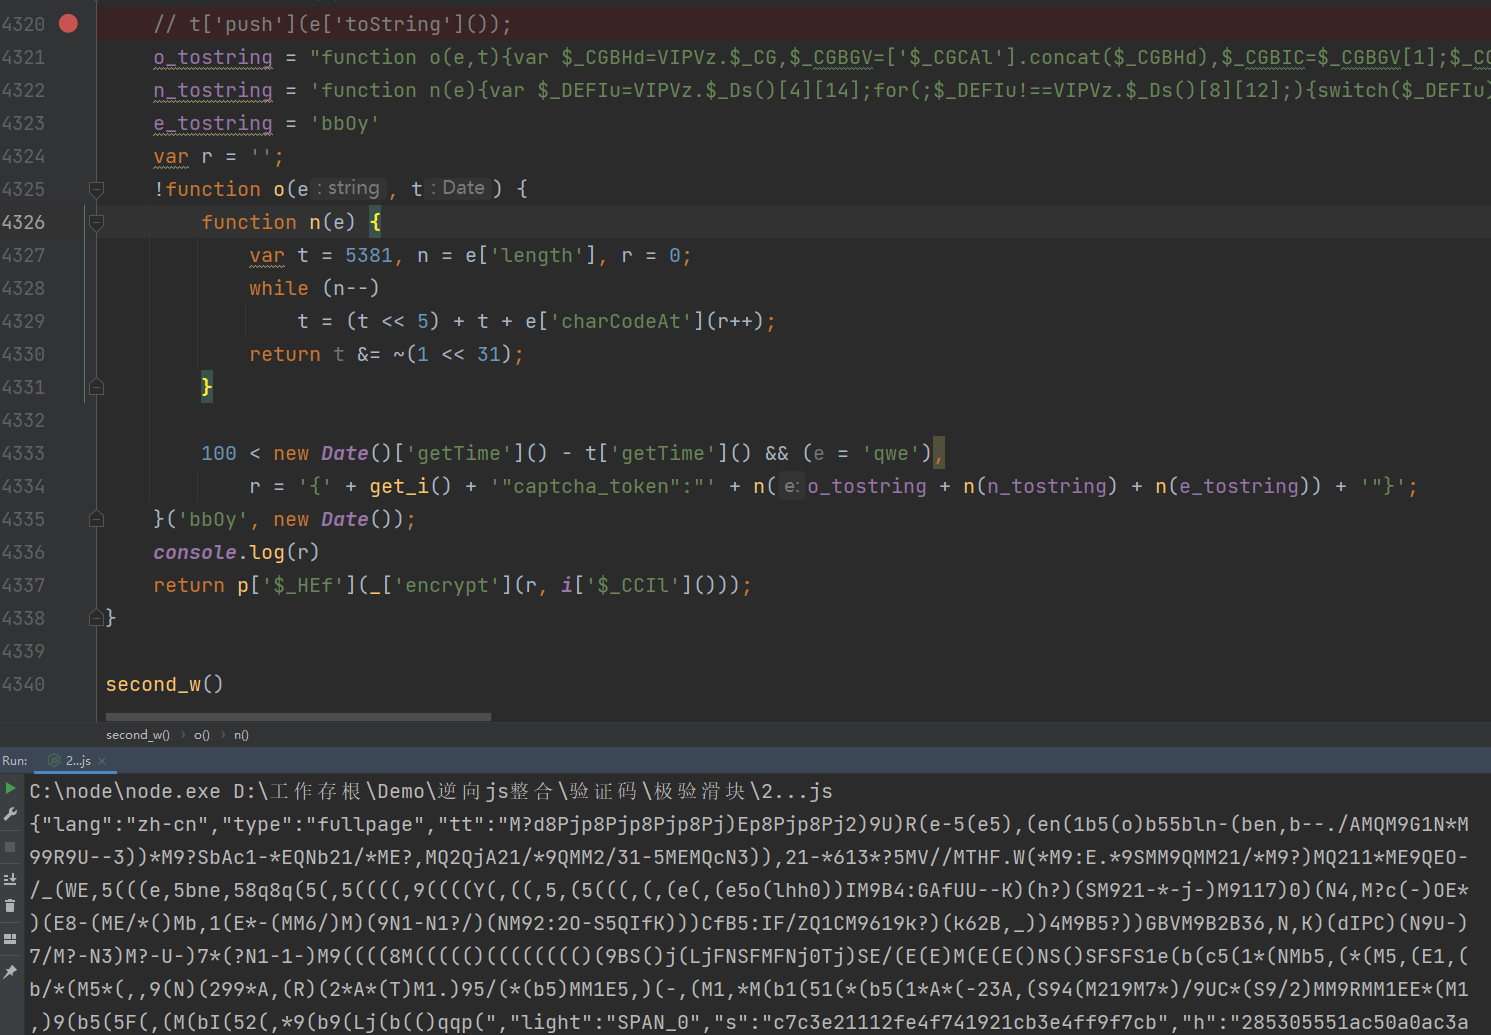Jump to o() breadcrumb segment

pyautogui.click(x=202, y=735)
